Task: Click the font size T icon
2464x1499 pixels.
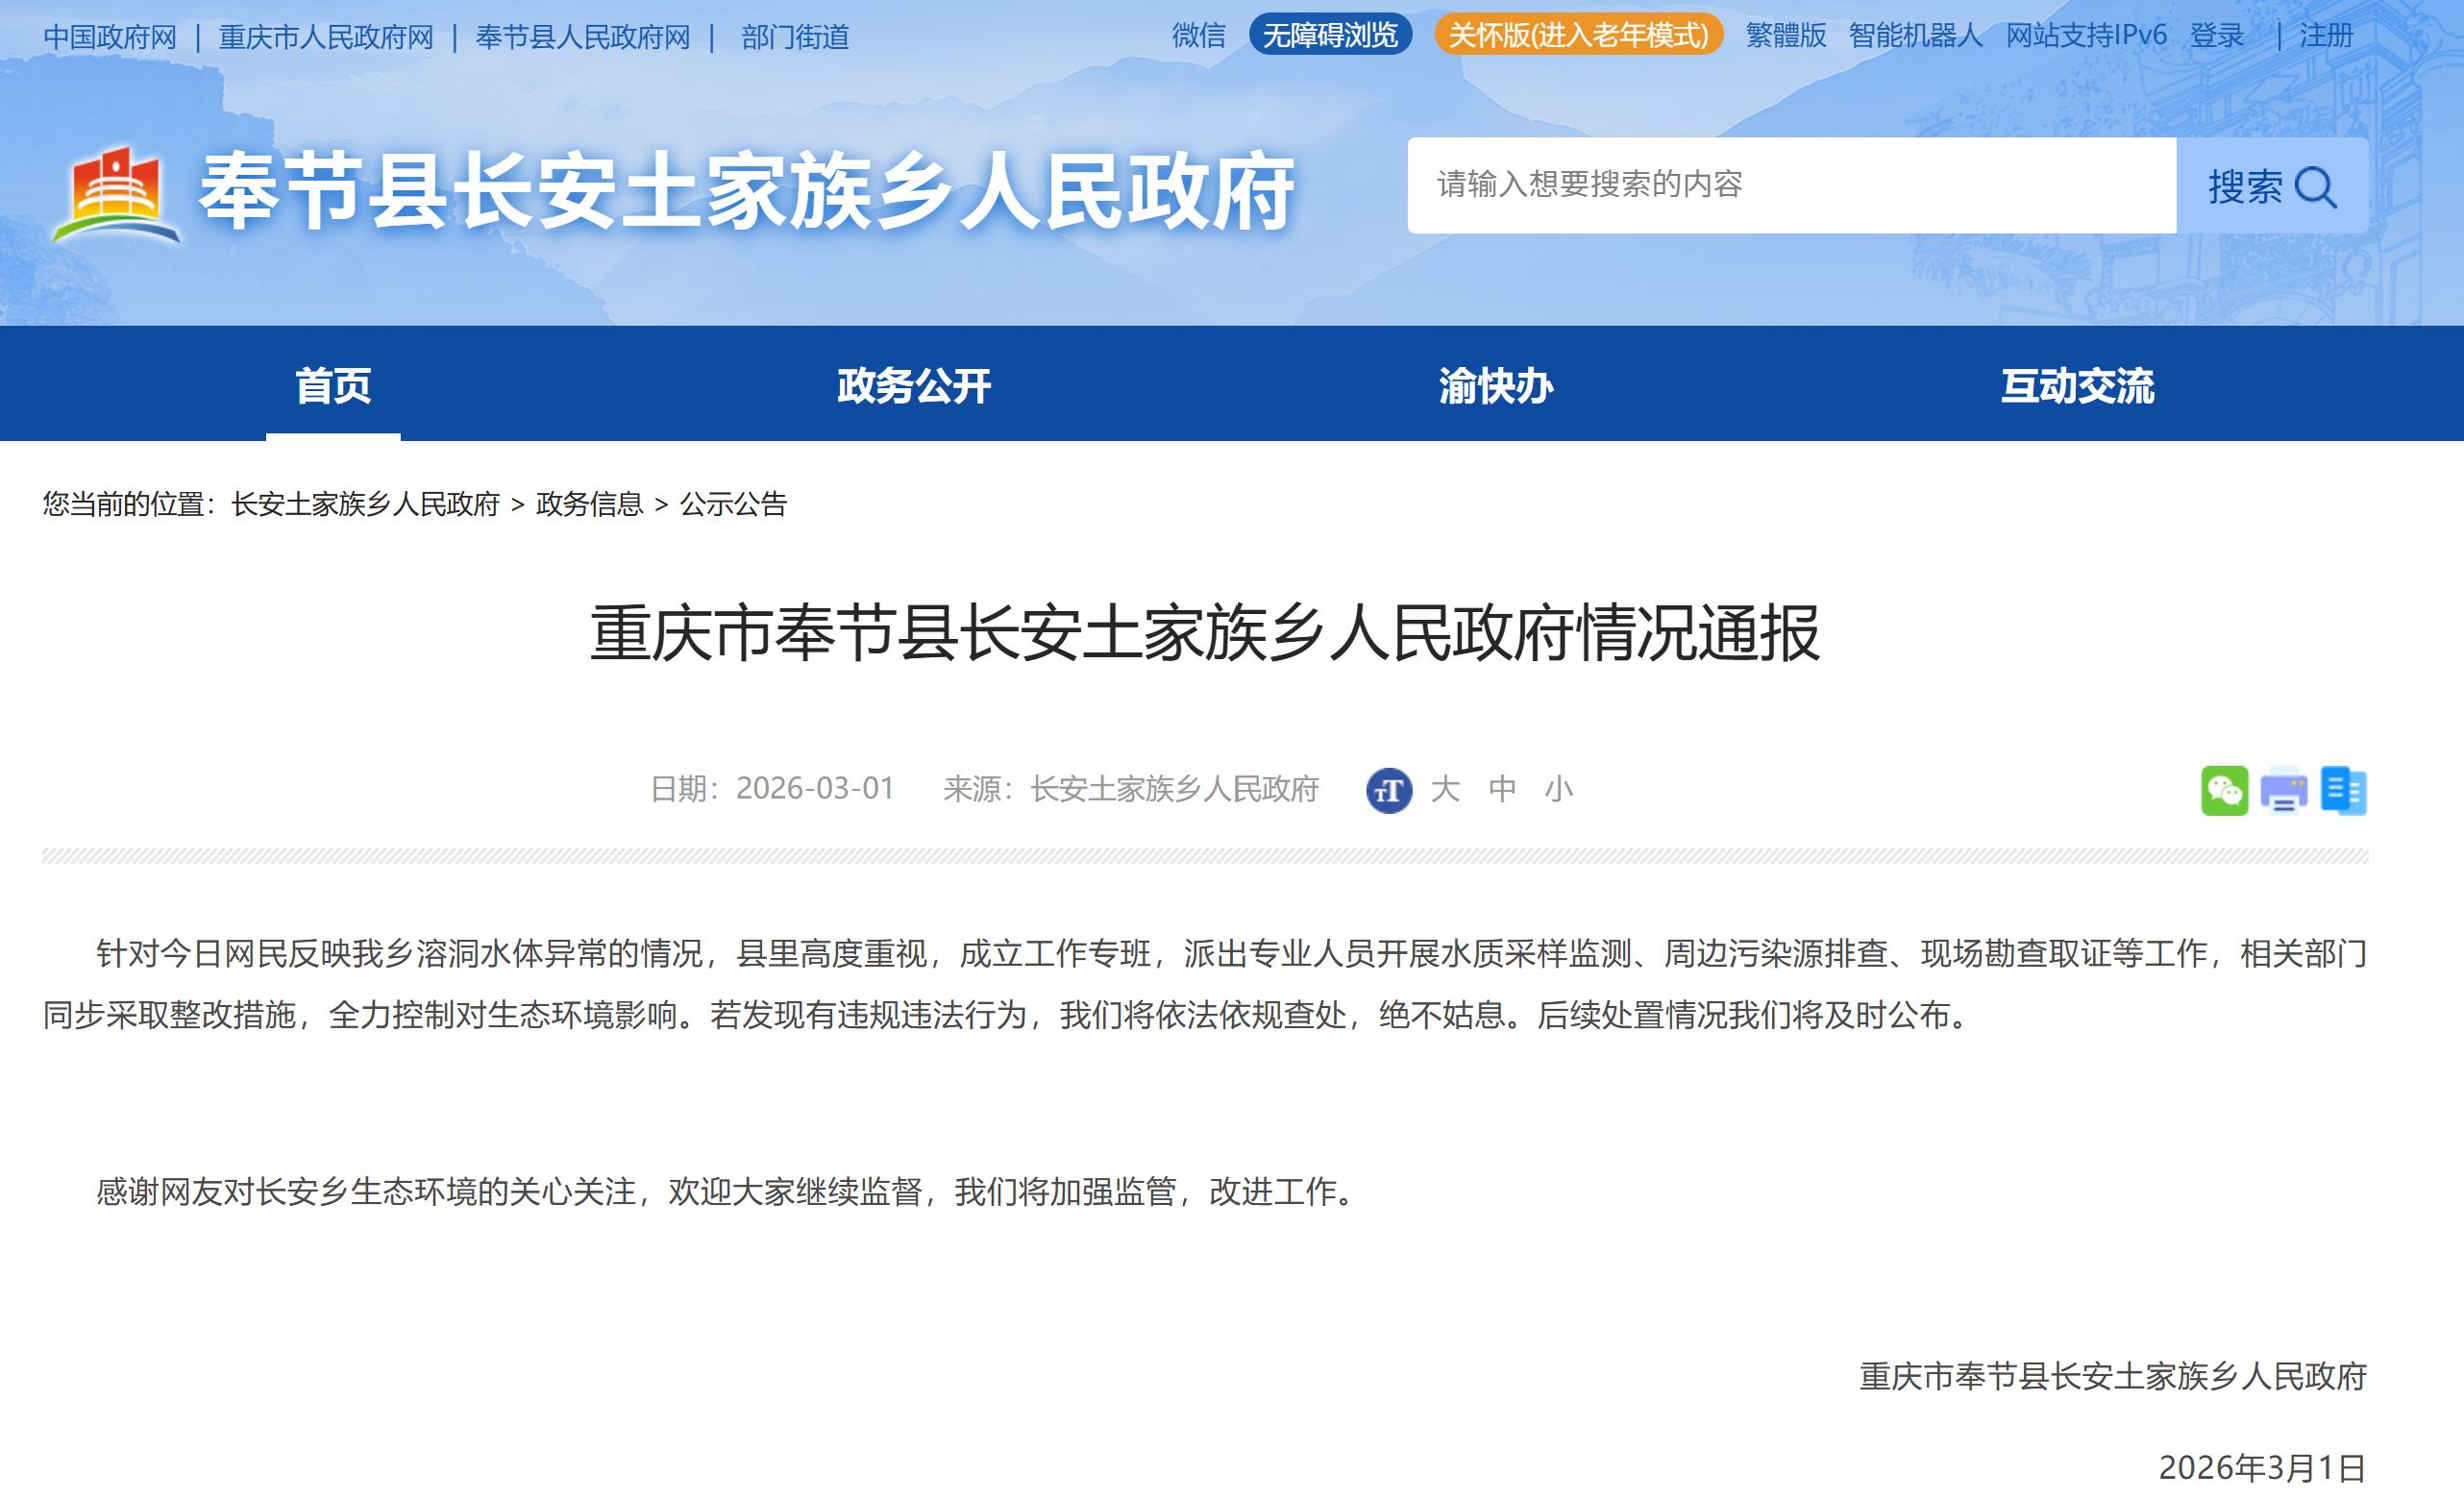Action: coord(1388,790)
